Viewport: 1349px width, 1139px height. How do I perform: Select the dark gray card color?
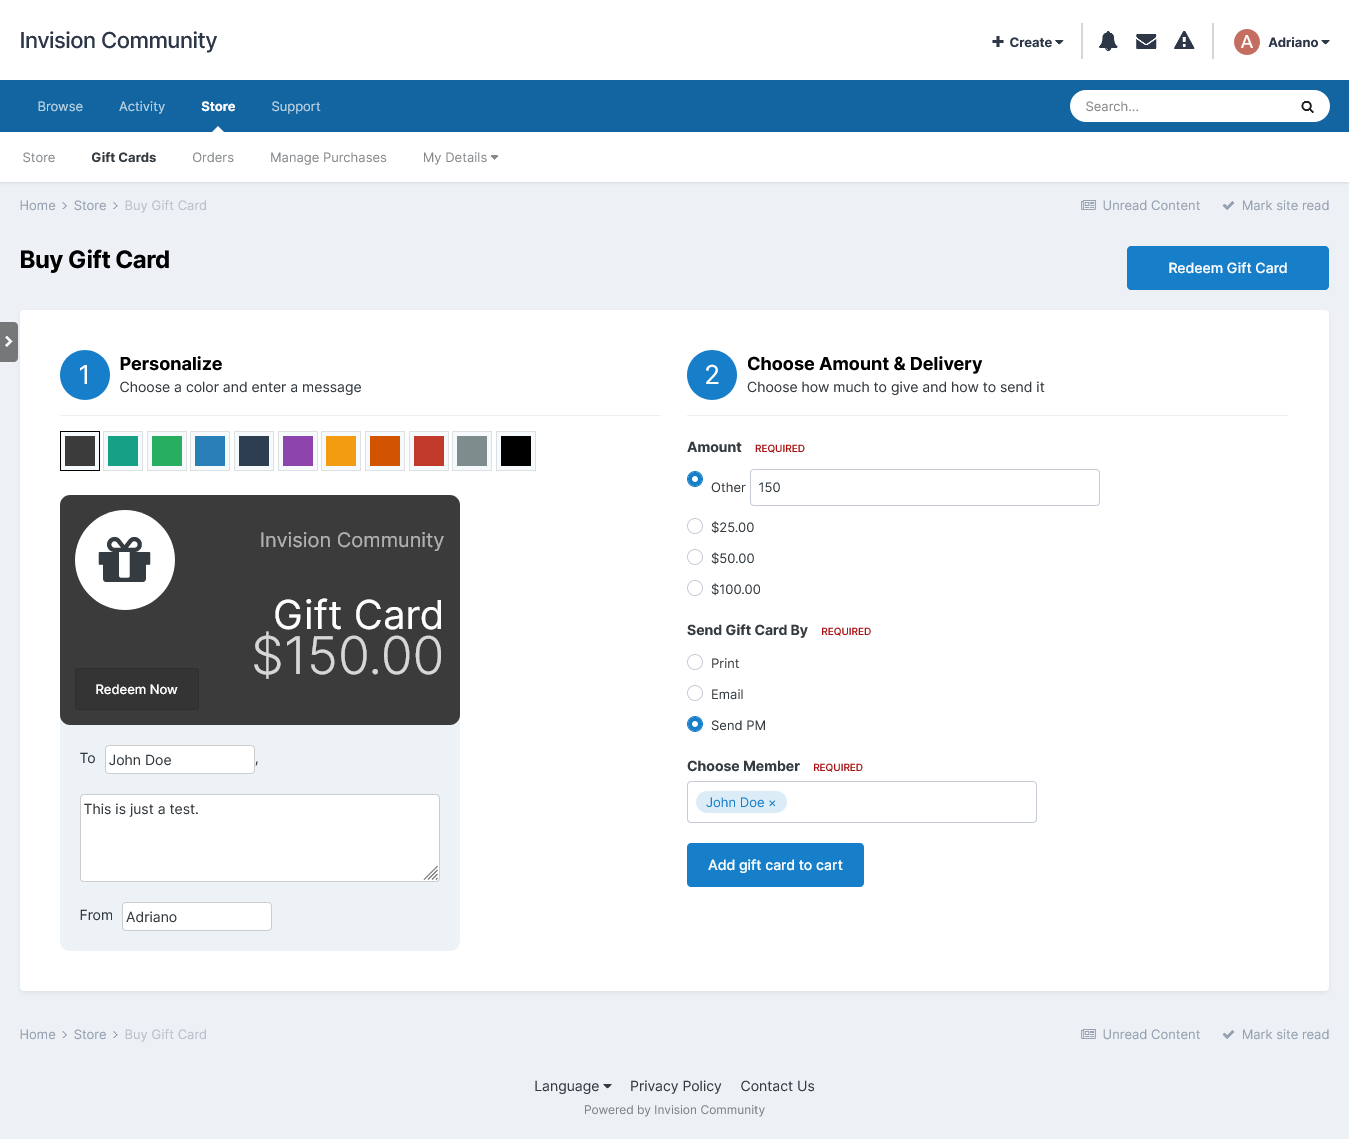(80, 451)
